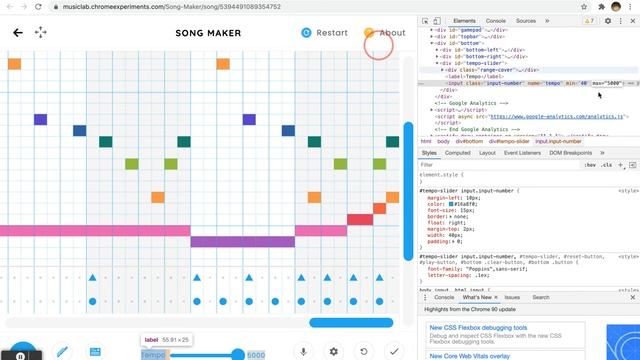Collapse the div id bottom node

432,43
